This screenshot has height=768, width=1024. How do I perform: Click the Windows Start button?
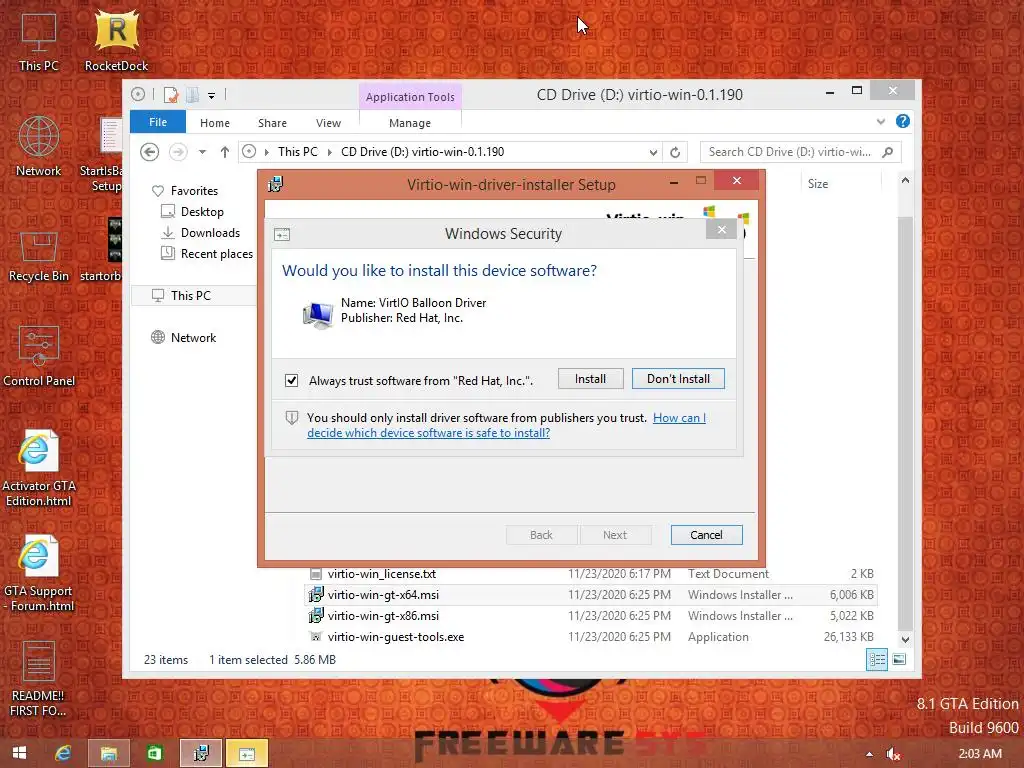pos(19,753)
